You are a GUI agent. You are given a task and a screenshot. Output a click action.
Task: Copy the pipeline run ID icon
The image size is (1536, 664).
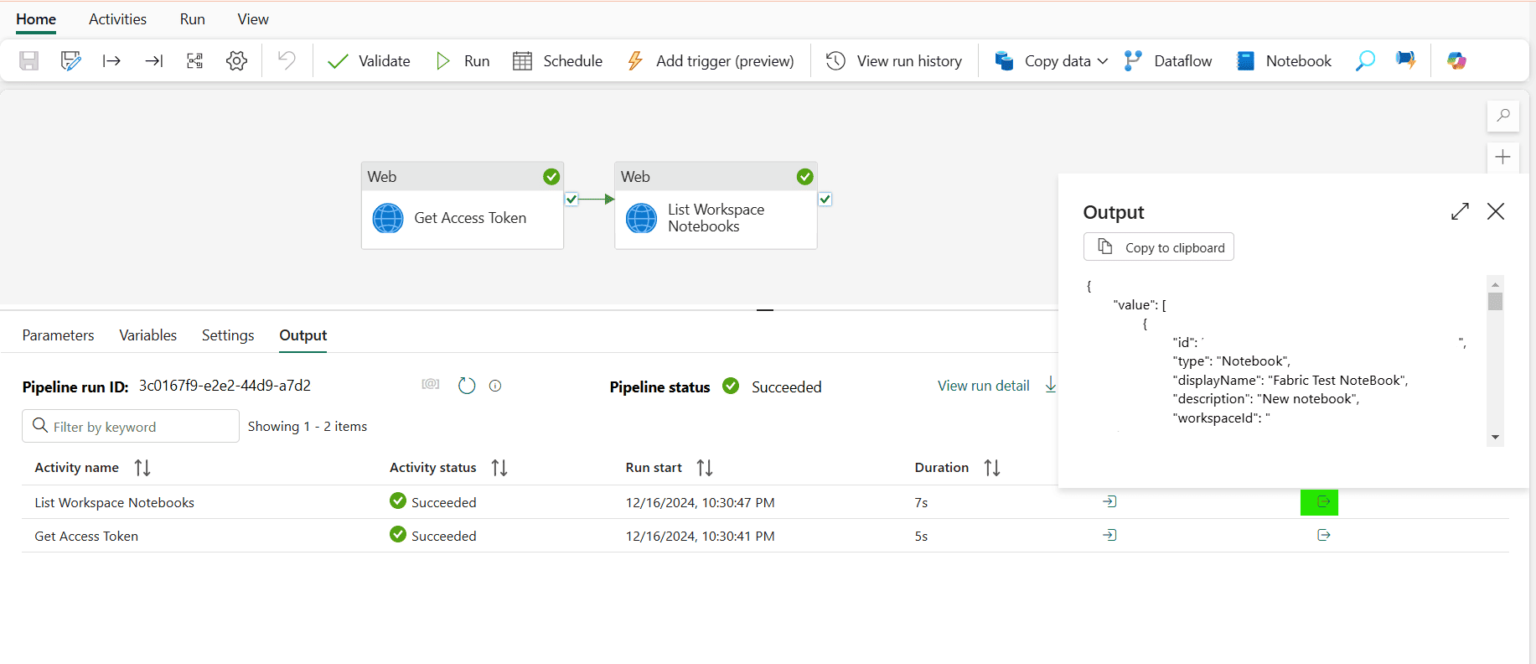[x=431, y=385]
